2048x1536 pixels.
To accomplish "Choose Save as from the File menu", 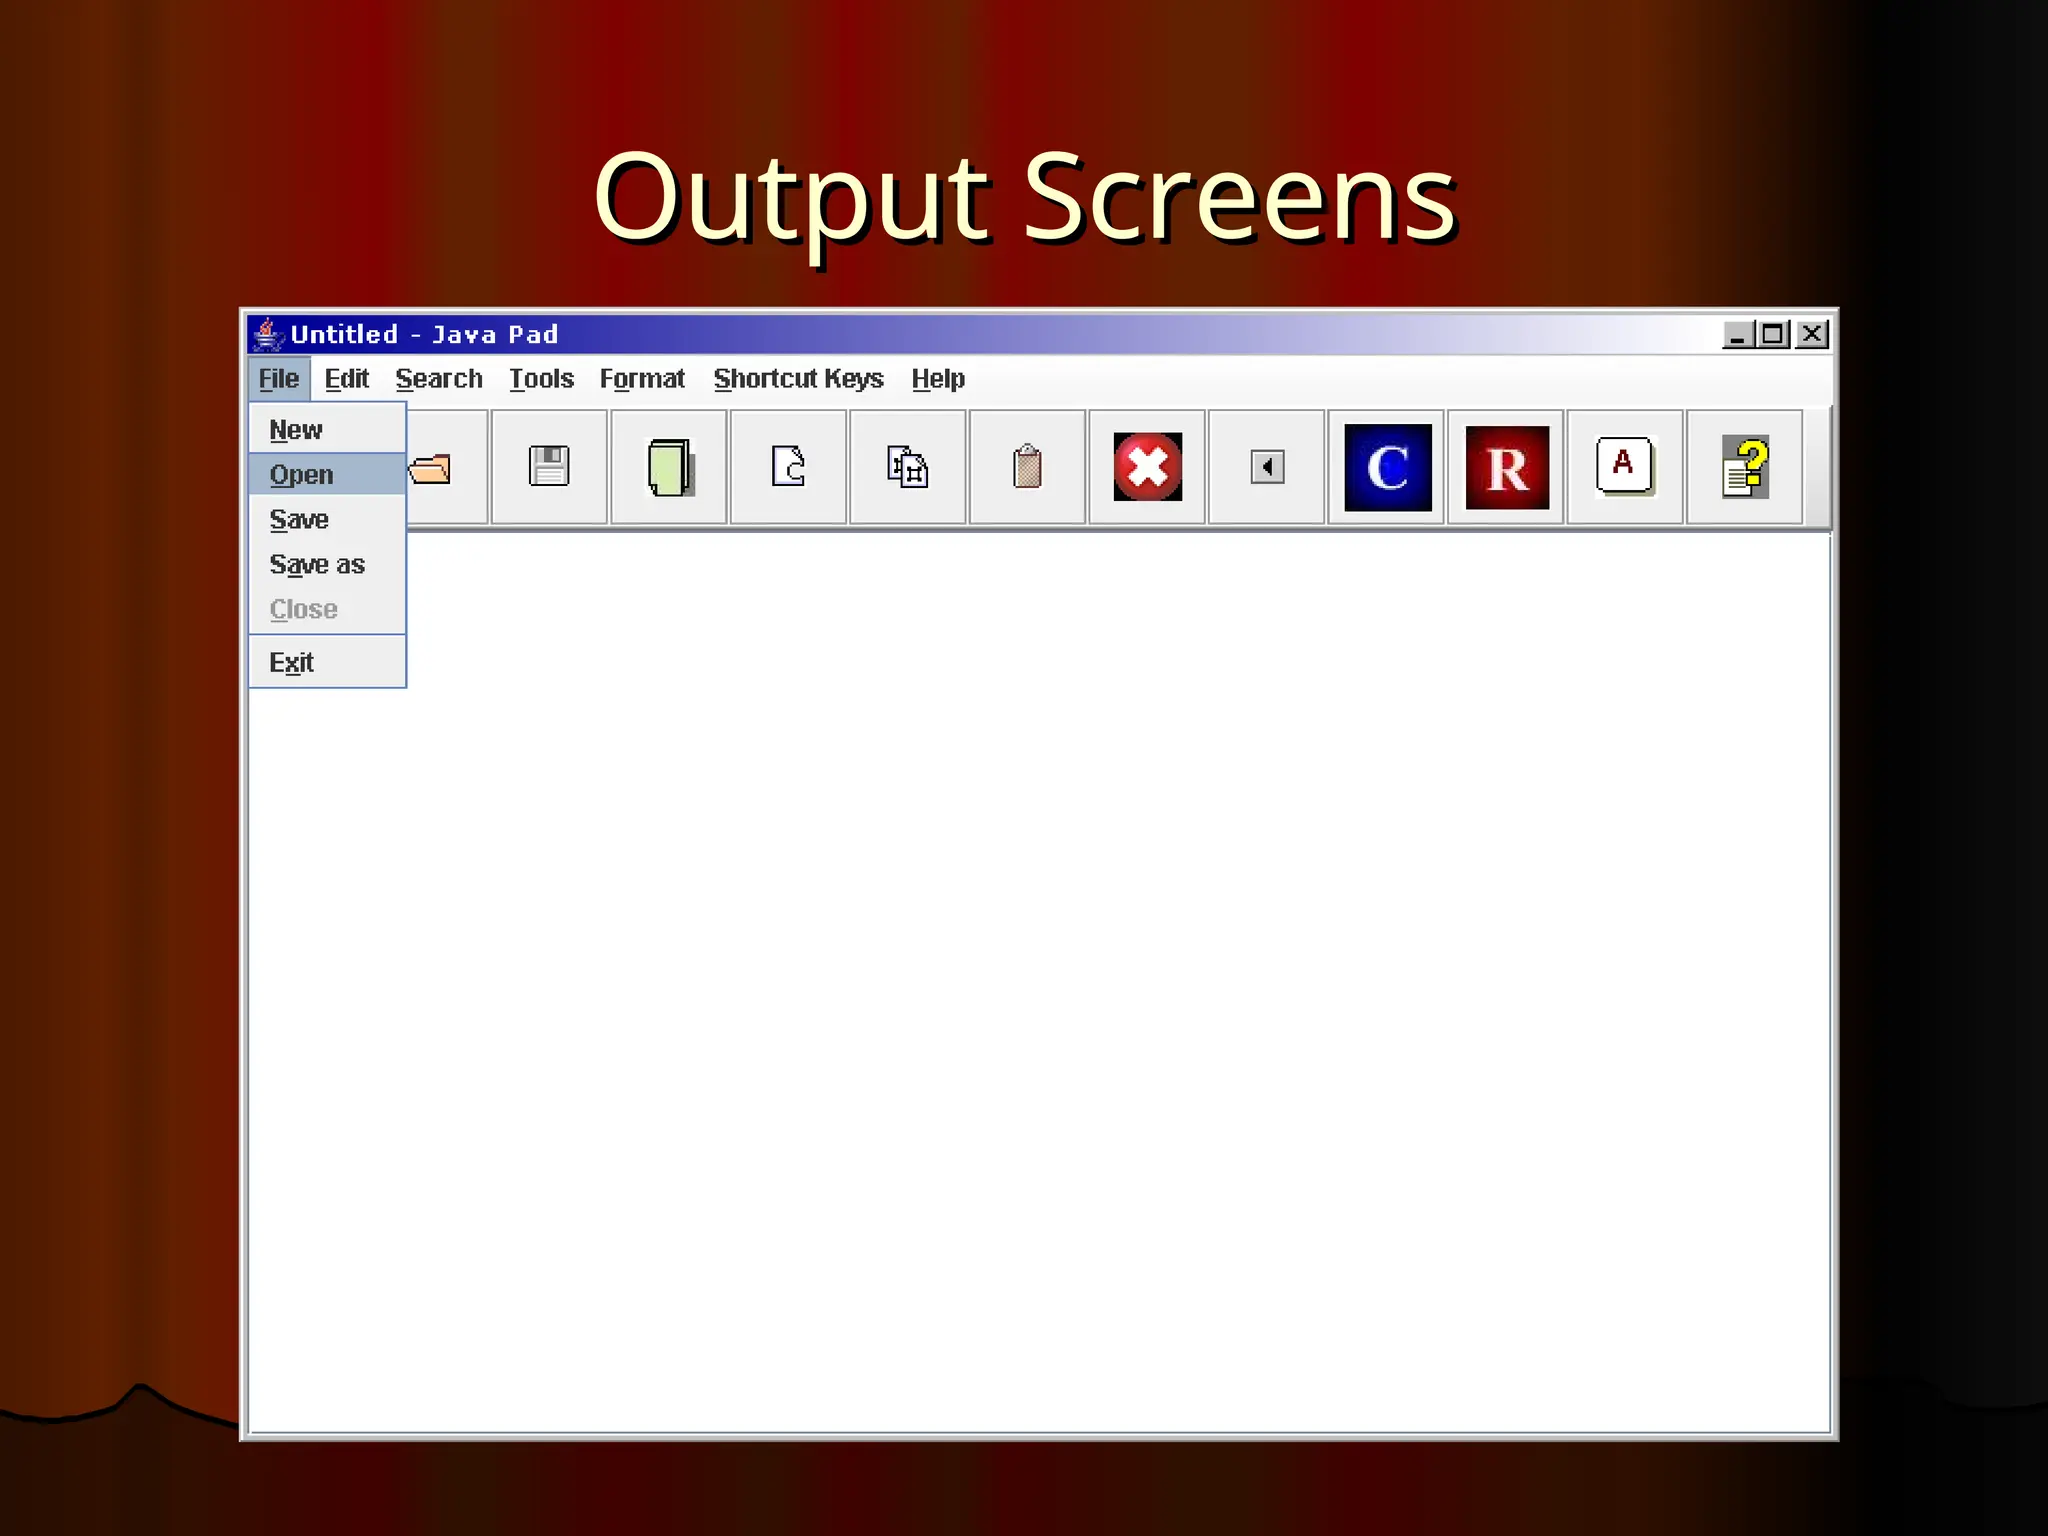I will [328, 565].
